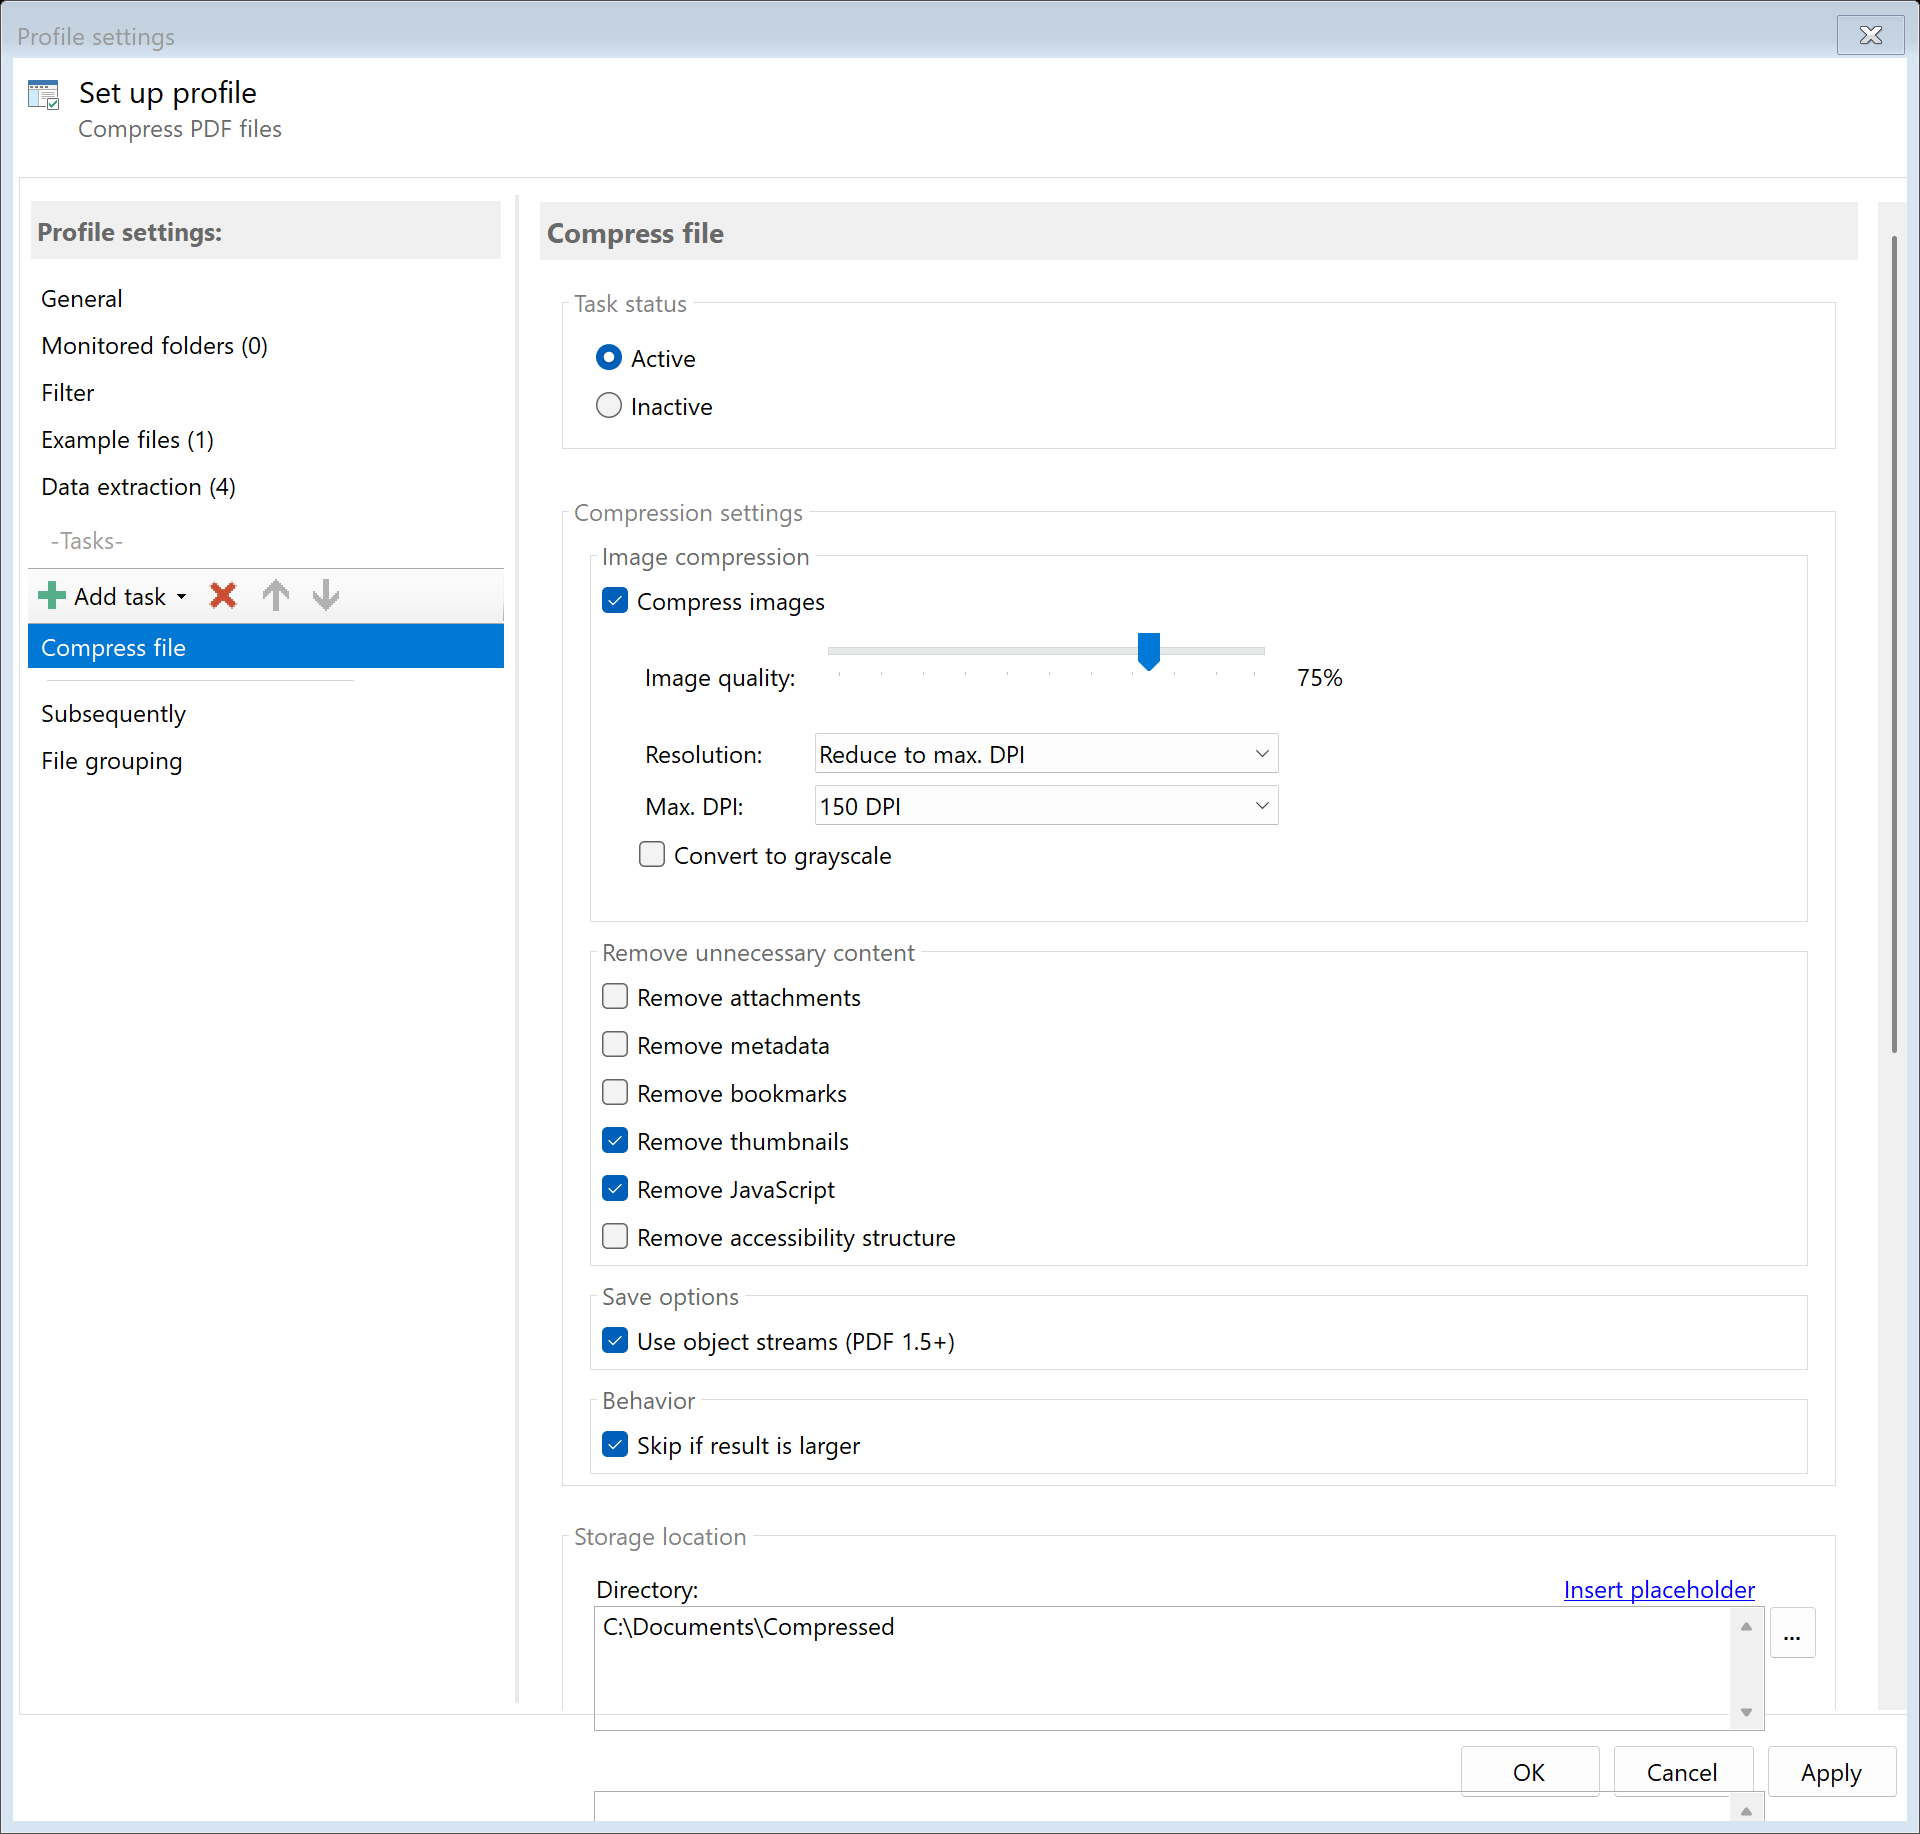Click the Insert placeholder link
This screenshot has width=1920, height=1834.
1658,1590
